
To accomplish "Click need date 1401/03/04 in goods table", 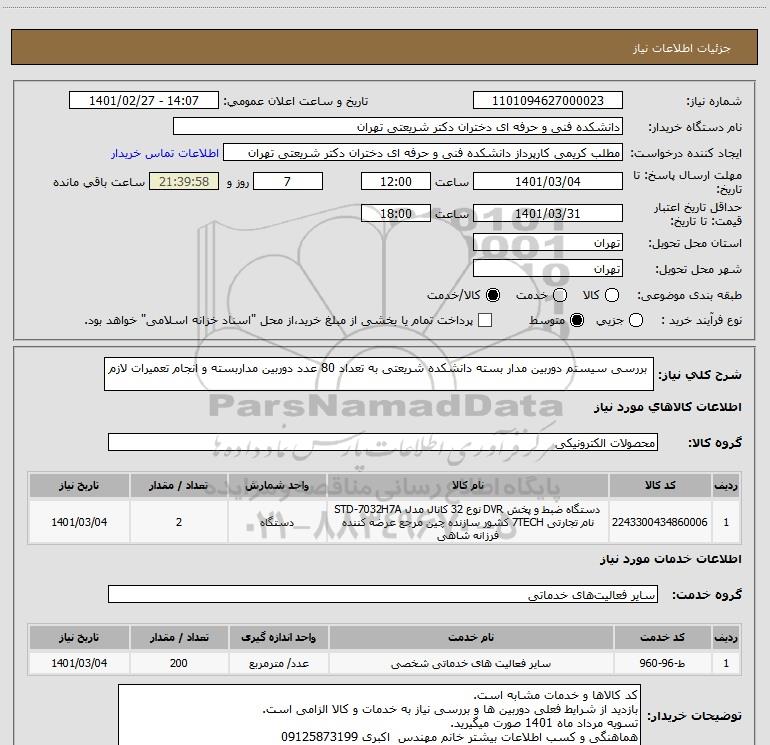I will click(79, 522).
